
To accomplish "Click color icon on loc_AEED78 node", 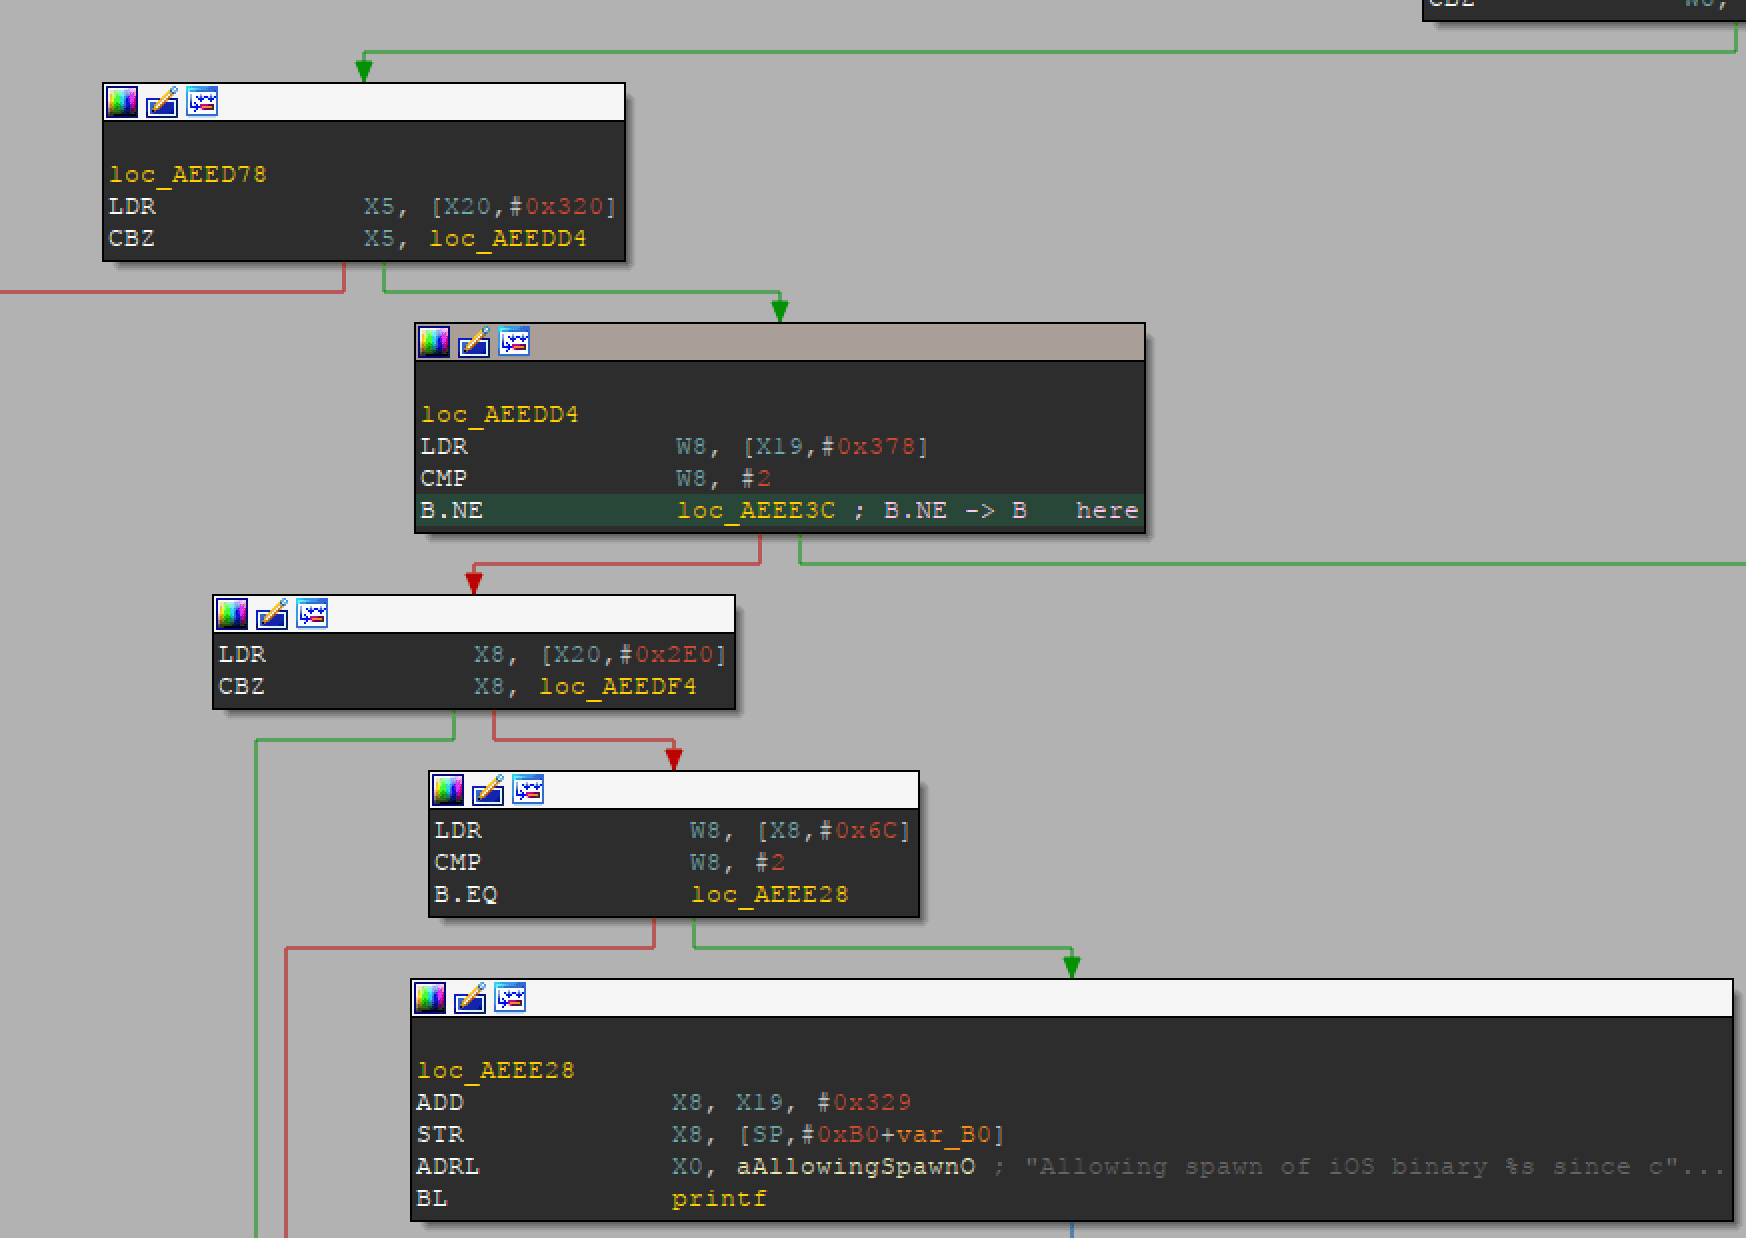I will coord(122,102).
